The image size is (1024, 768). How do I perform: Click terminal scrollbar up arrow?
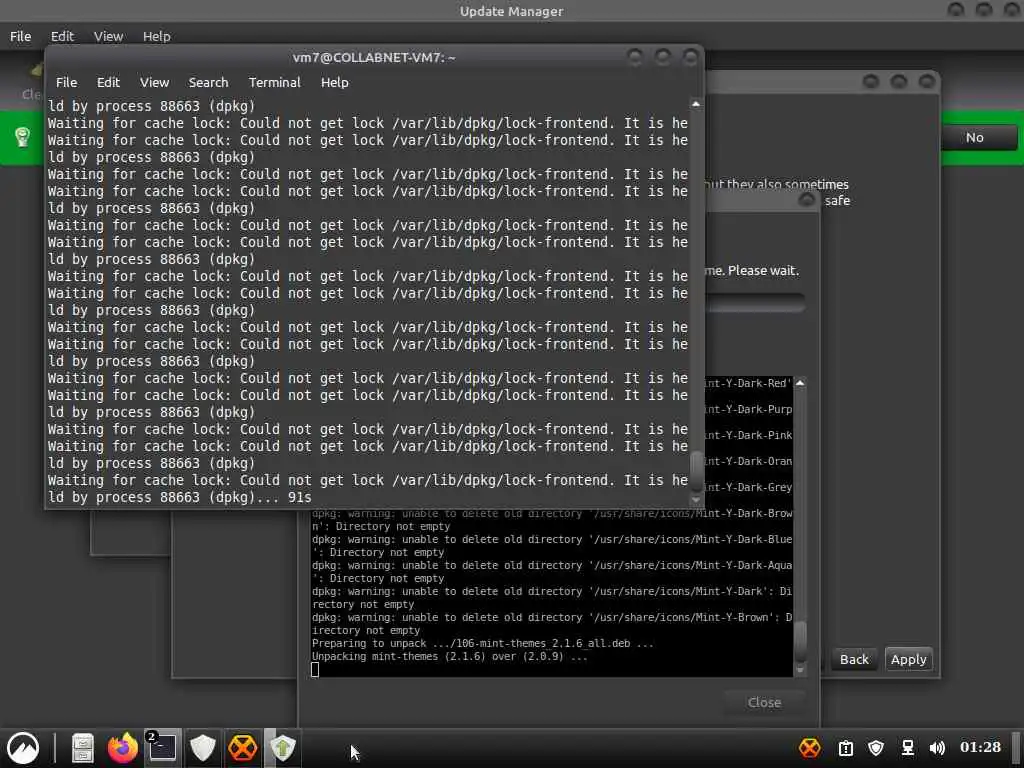click(x=696, y=104)
